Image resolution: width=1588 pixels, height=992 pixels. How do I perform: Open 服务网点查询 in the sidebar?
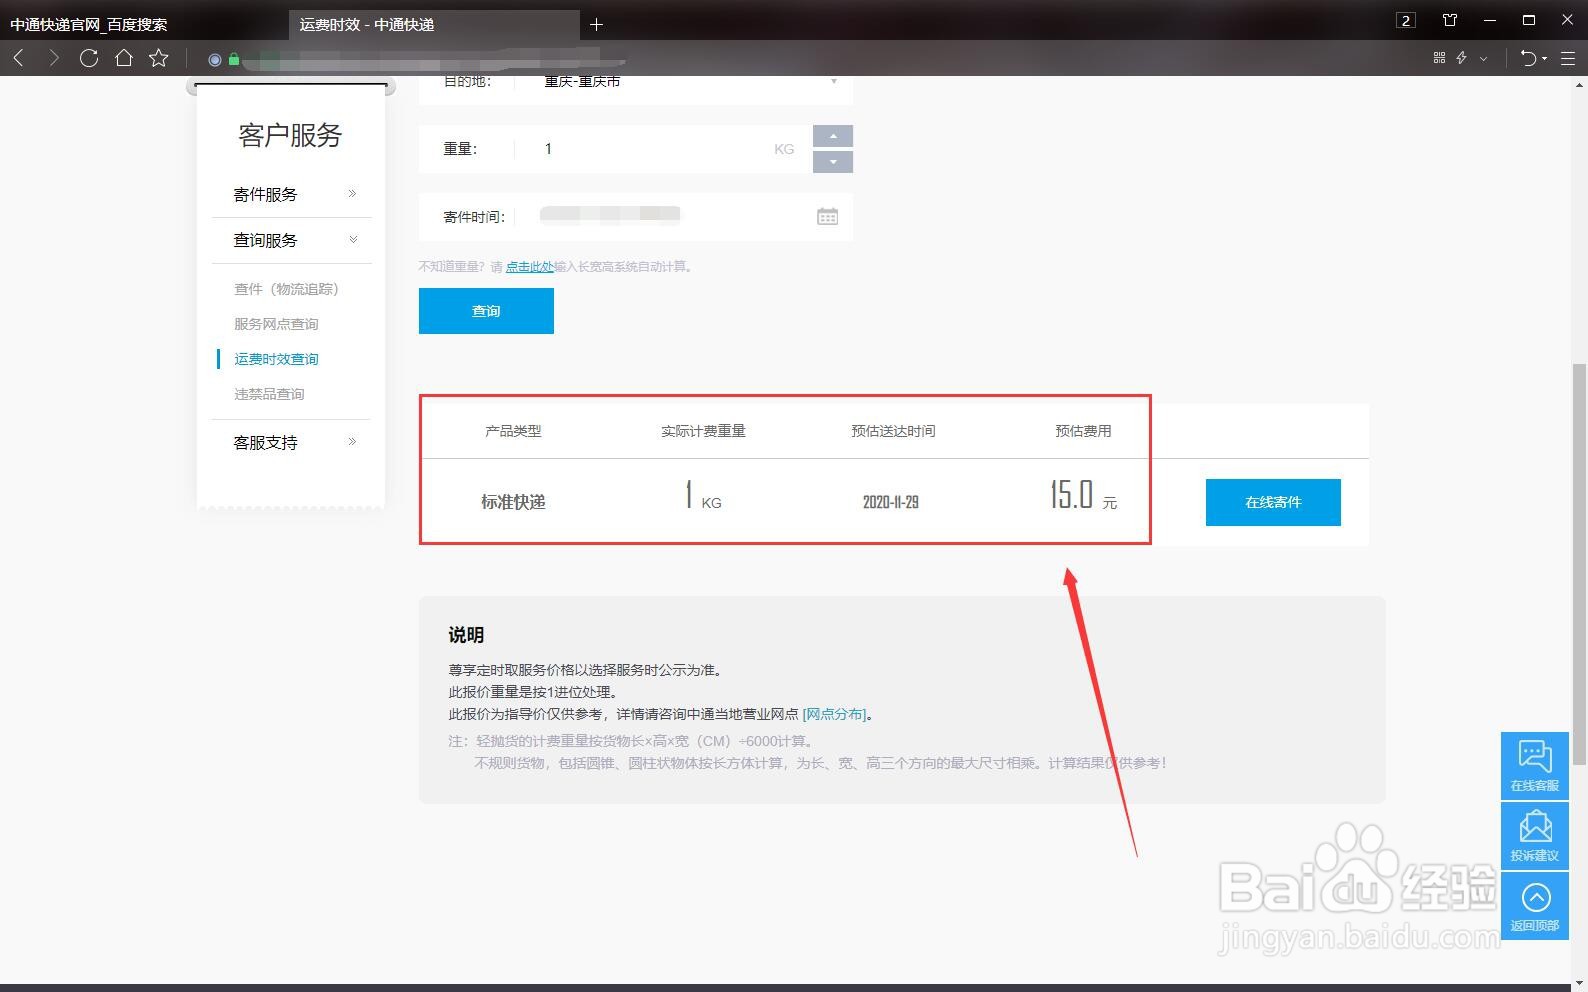(276, 324)
